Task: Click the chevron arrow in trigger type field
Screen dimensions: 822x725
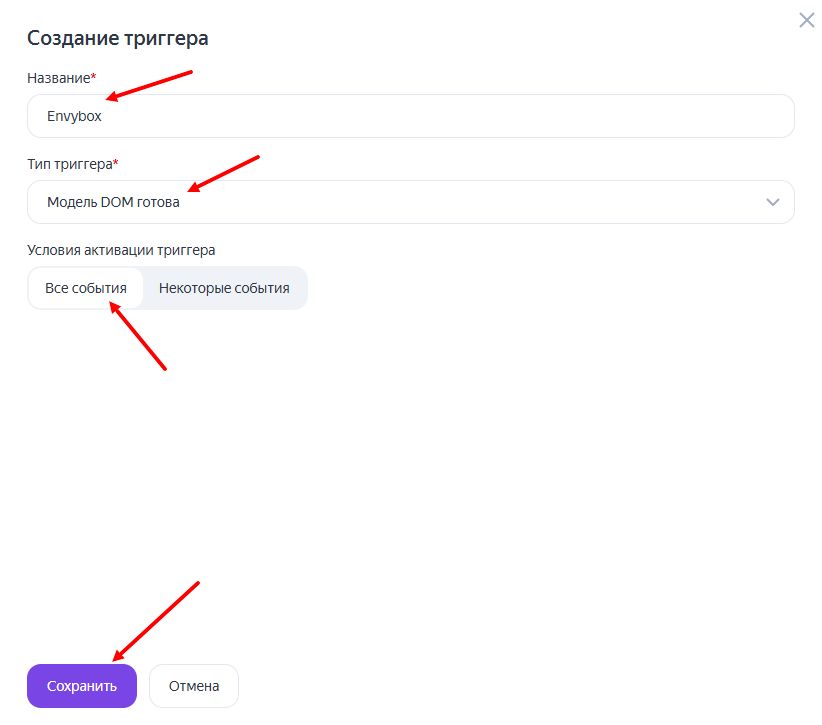Action: pyautogui.click(x=772, y=202)
